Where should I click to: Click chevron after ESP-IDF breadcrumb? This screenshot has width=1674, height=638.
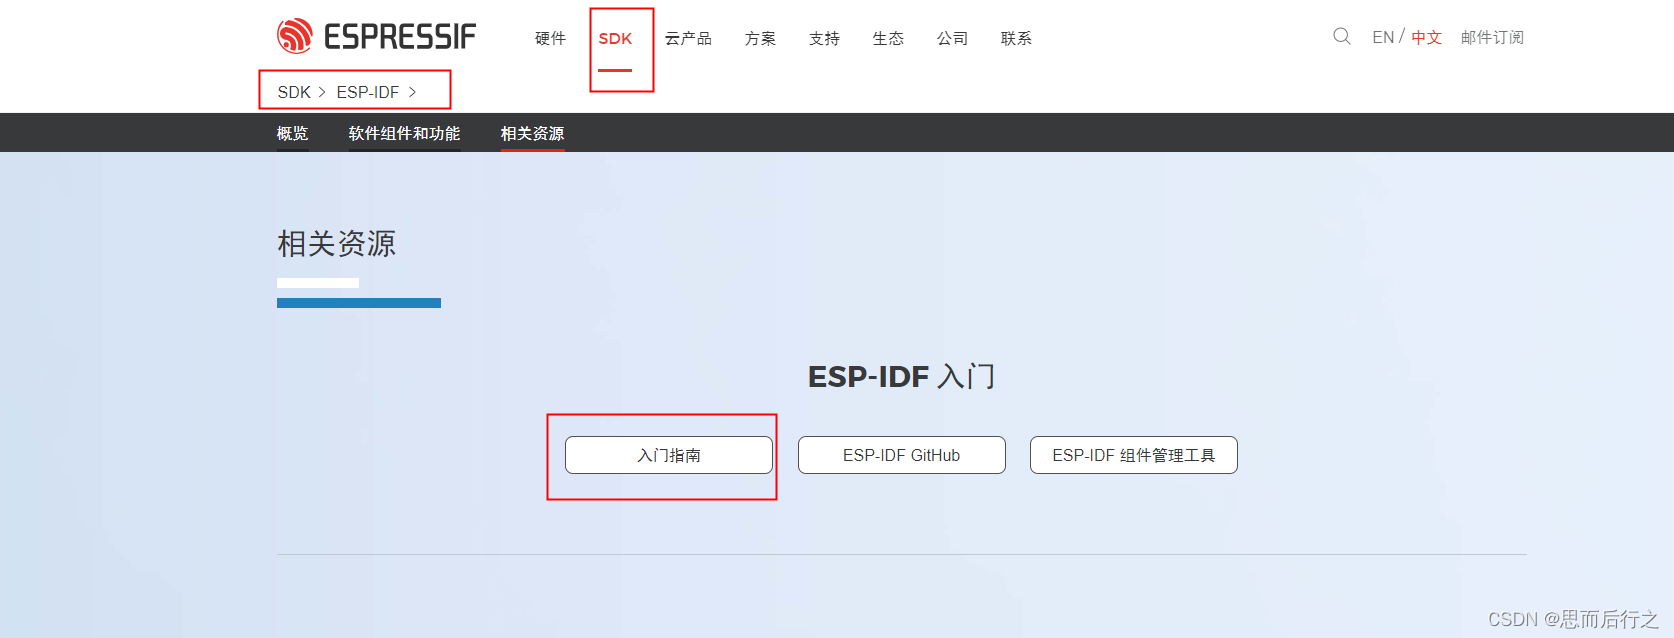[x=412, y=92]
